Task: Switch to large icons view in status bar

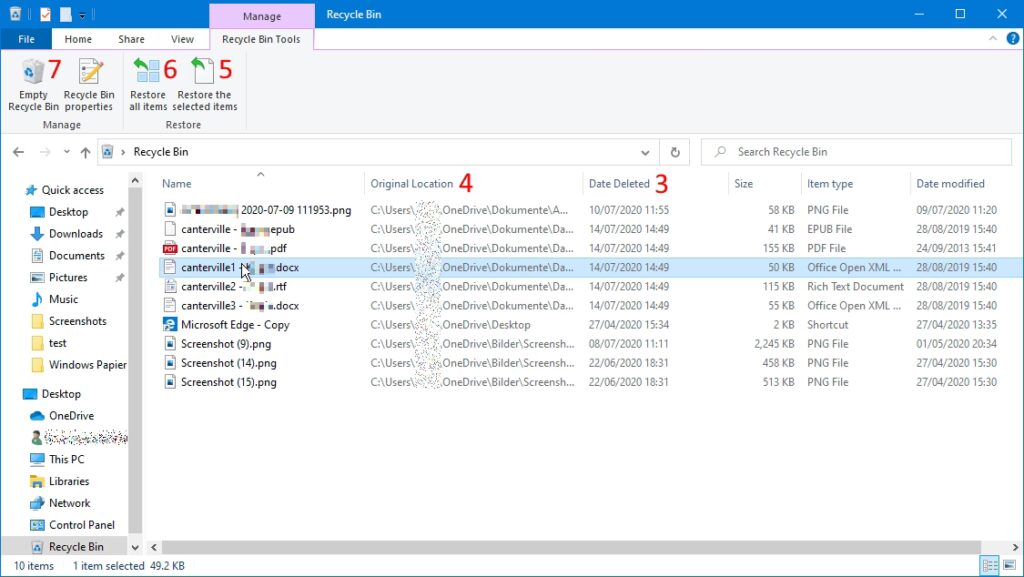Action: point(1007,566)
